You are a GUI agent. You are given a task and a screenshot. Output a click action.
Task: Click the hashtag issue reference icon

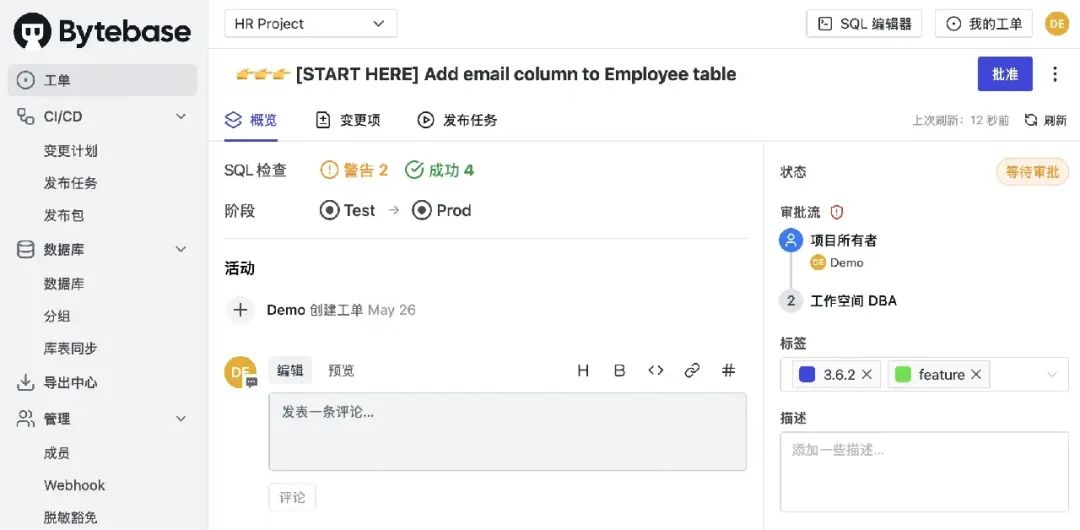729,371
